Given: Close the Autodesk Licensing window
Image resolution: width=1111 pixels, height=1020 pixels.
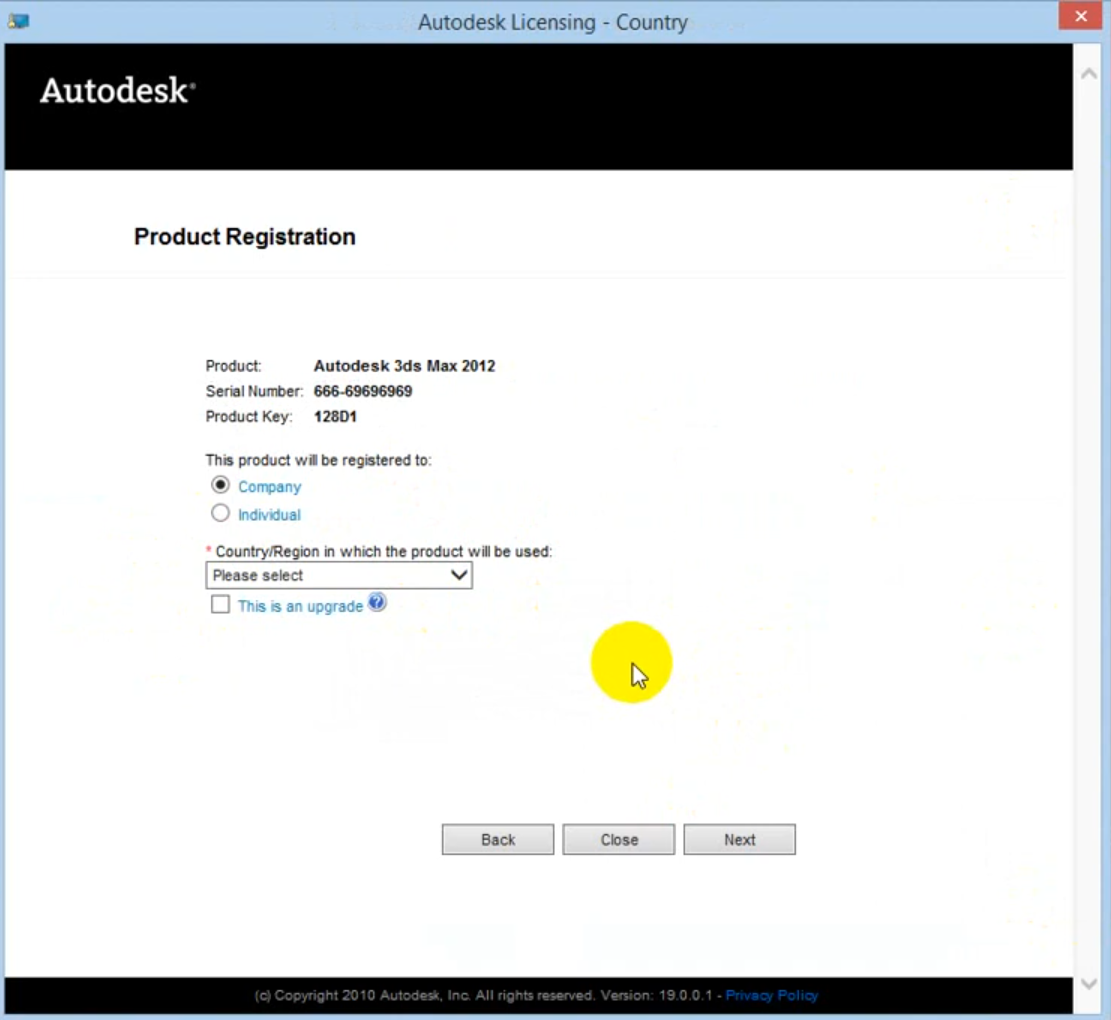Looking at the screenshot, I should [1081, 17].
